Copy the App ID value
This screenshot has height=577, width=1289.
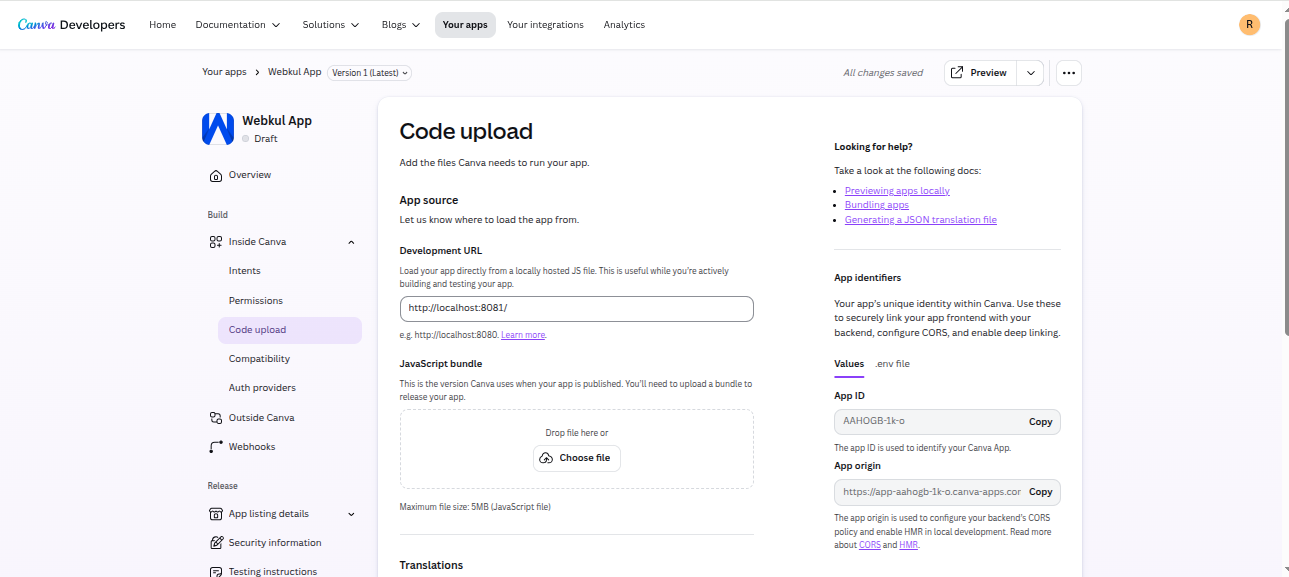click(x=1040, y=422)
